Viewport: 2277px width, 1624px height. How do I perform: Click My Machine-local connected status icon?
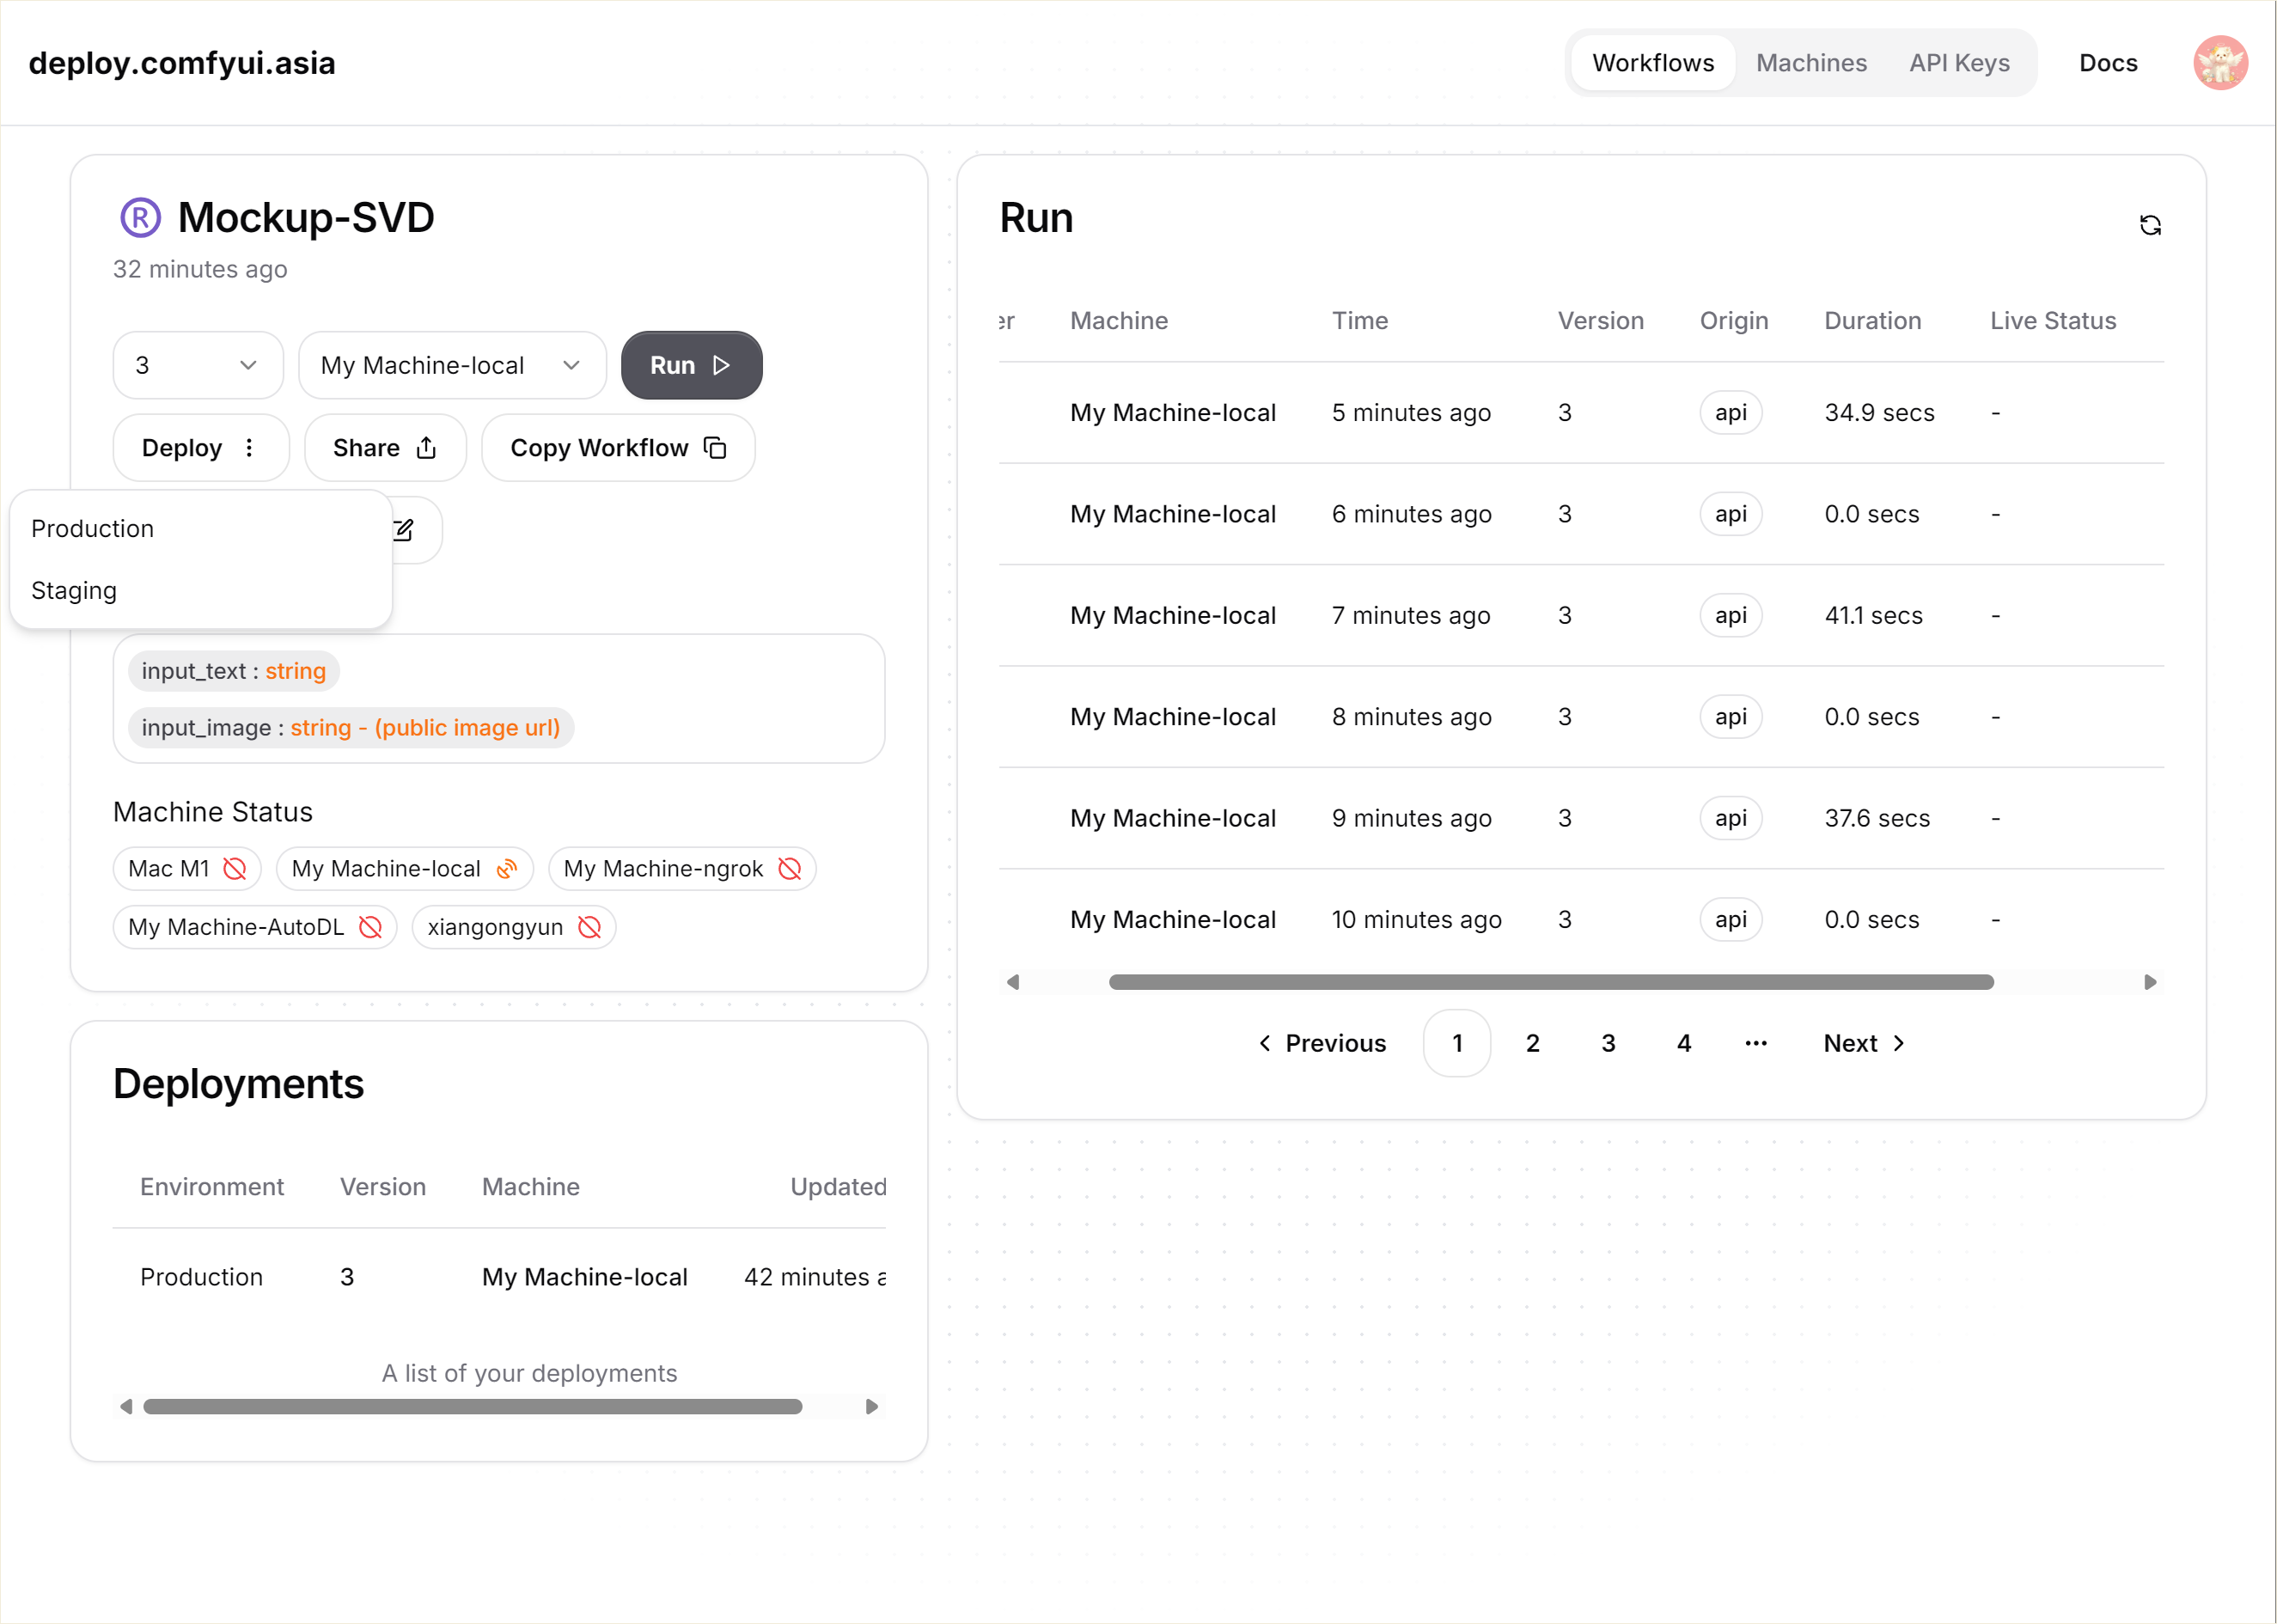[507, 869]
